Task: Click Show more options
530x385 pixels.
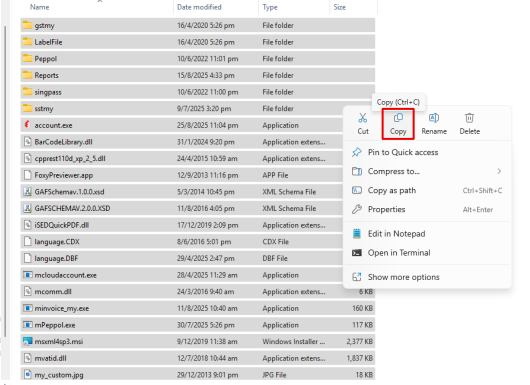Action: (x=427, y=277)
